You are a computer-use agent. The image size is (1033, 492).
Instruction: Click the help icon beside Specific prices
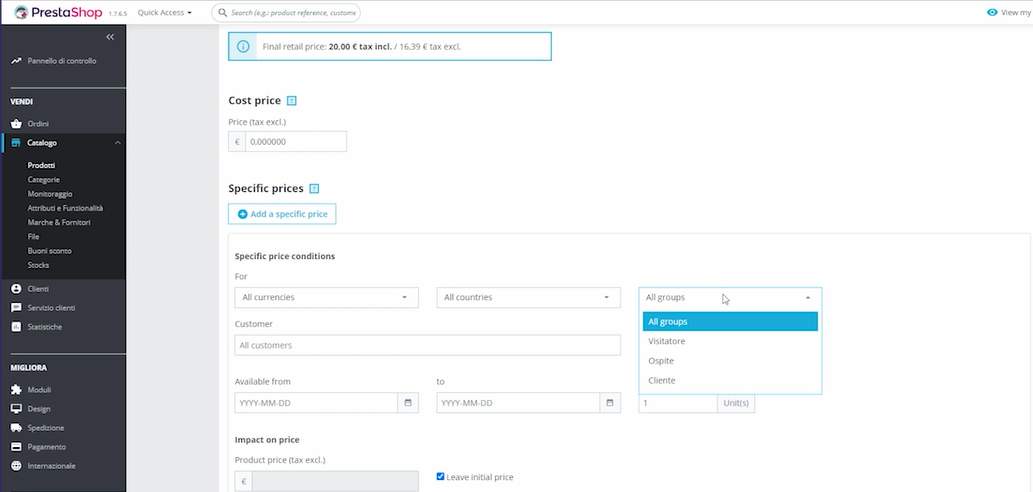pyautogui.click(x=314, y=188)
